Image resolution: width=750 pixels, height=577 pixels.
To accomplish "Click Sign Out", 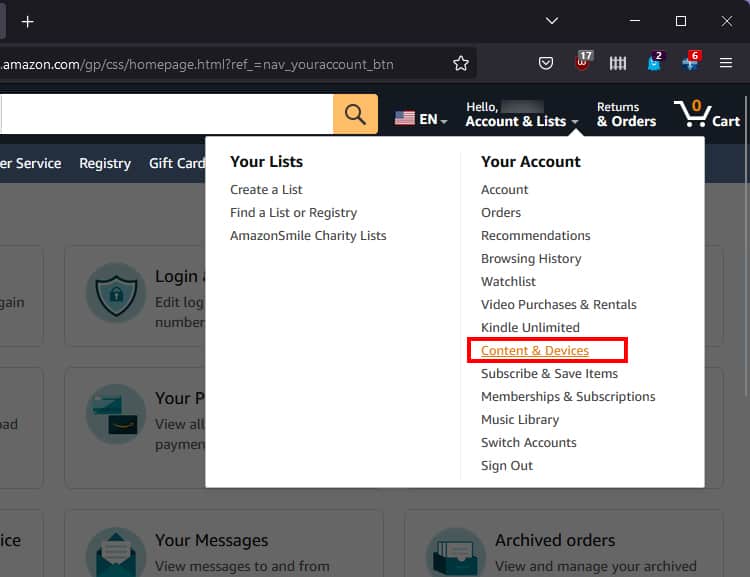I will click(507, 465).
